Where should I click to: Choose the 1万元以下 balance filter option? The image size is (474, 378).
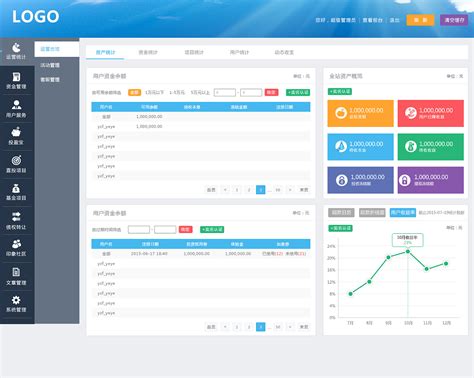click(x=154, y=92)
